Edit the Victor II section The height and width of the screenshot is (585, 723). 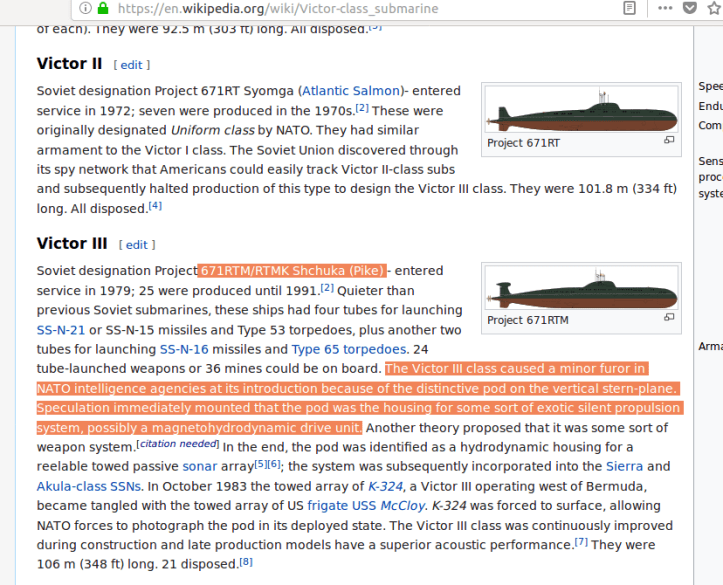point(135,65)
